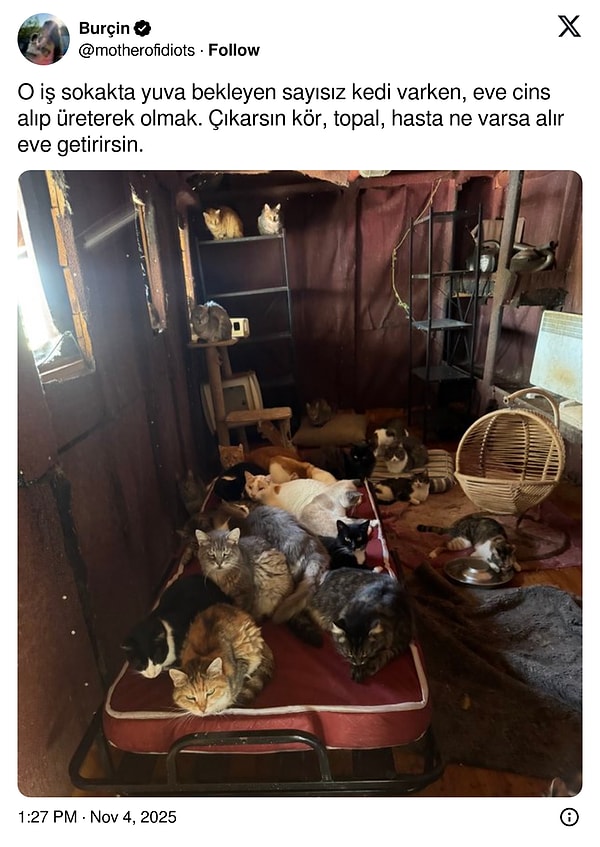This screenshot has height=847, width=600.
Task: Click the wicker egg chair in the photo
Action: pyautogui.click(x=510, y=455)
